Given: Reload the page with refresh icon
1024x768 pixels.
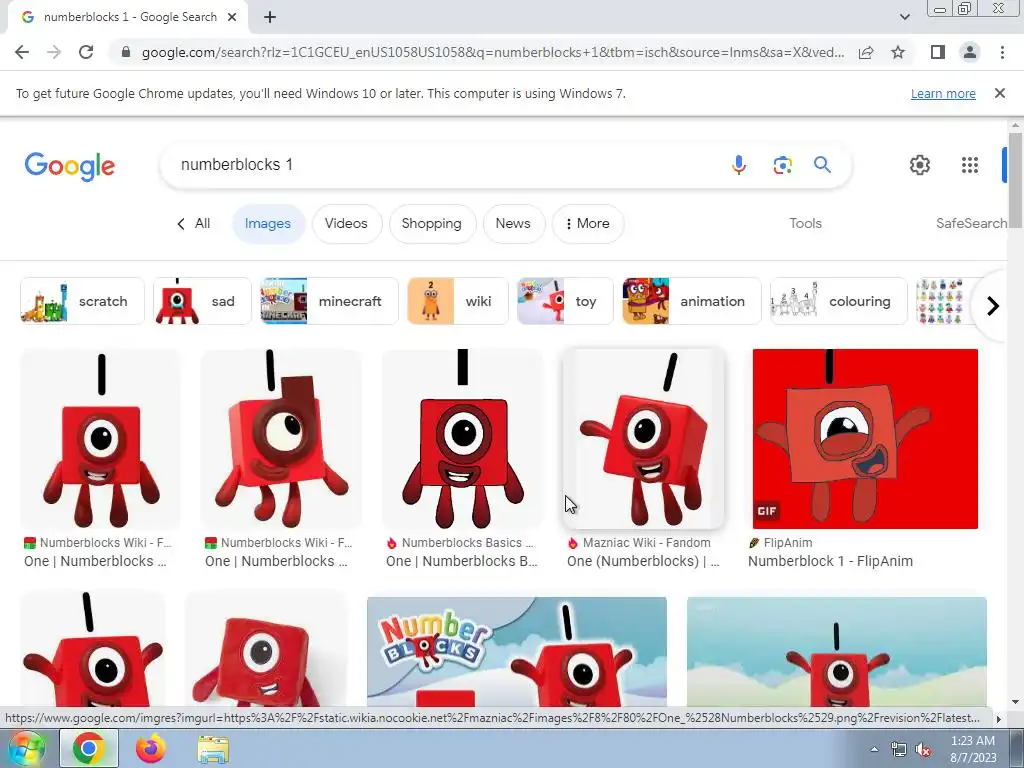Looking at the screenshot, I should tap(86, 52).
